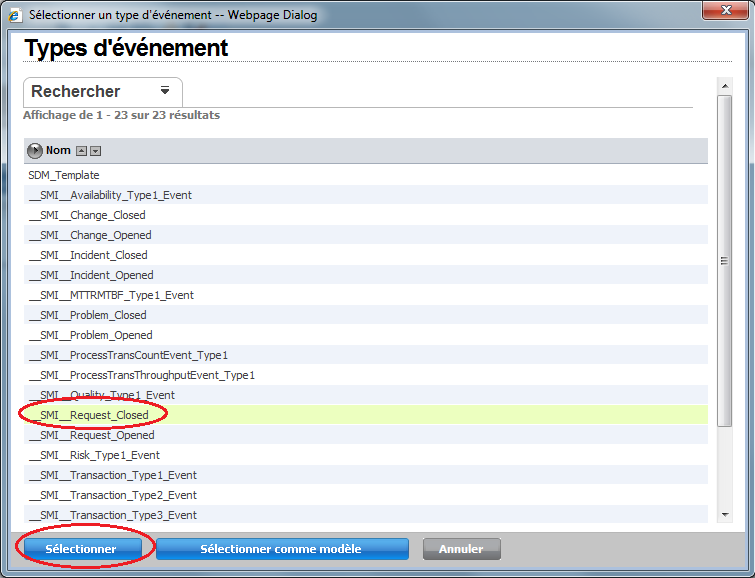The image size is (755, 578).
Task: Select __SMI__Incident_Opened row
Action: [x=366, y=275]
